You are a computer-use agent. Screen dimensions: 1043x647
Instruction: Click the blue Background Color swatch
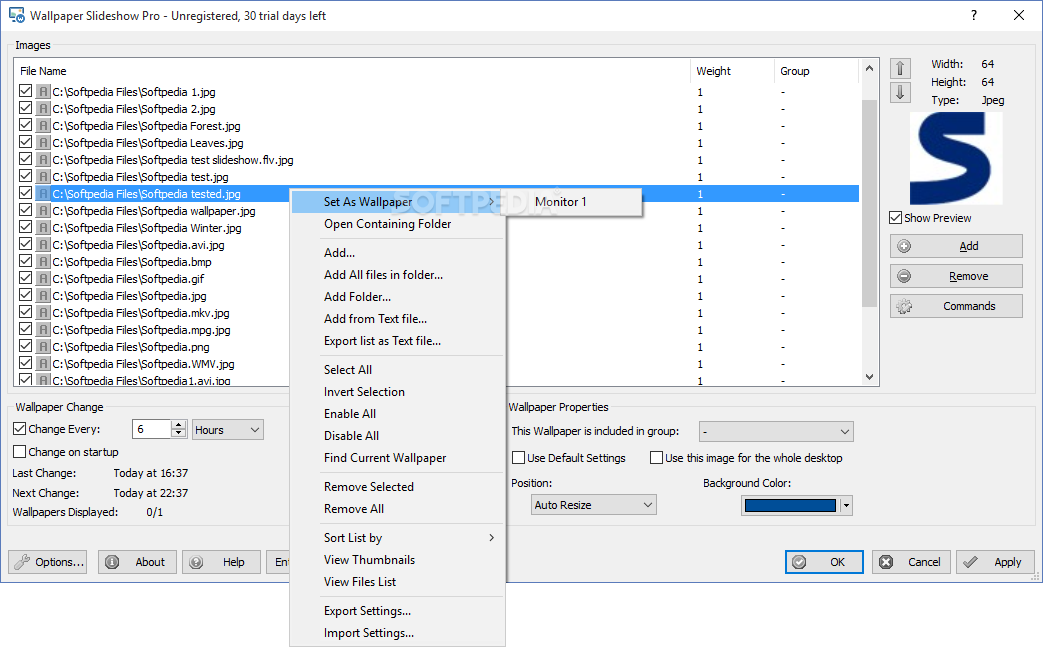click(x=790, y=505)
